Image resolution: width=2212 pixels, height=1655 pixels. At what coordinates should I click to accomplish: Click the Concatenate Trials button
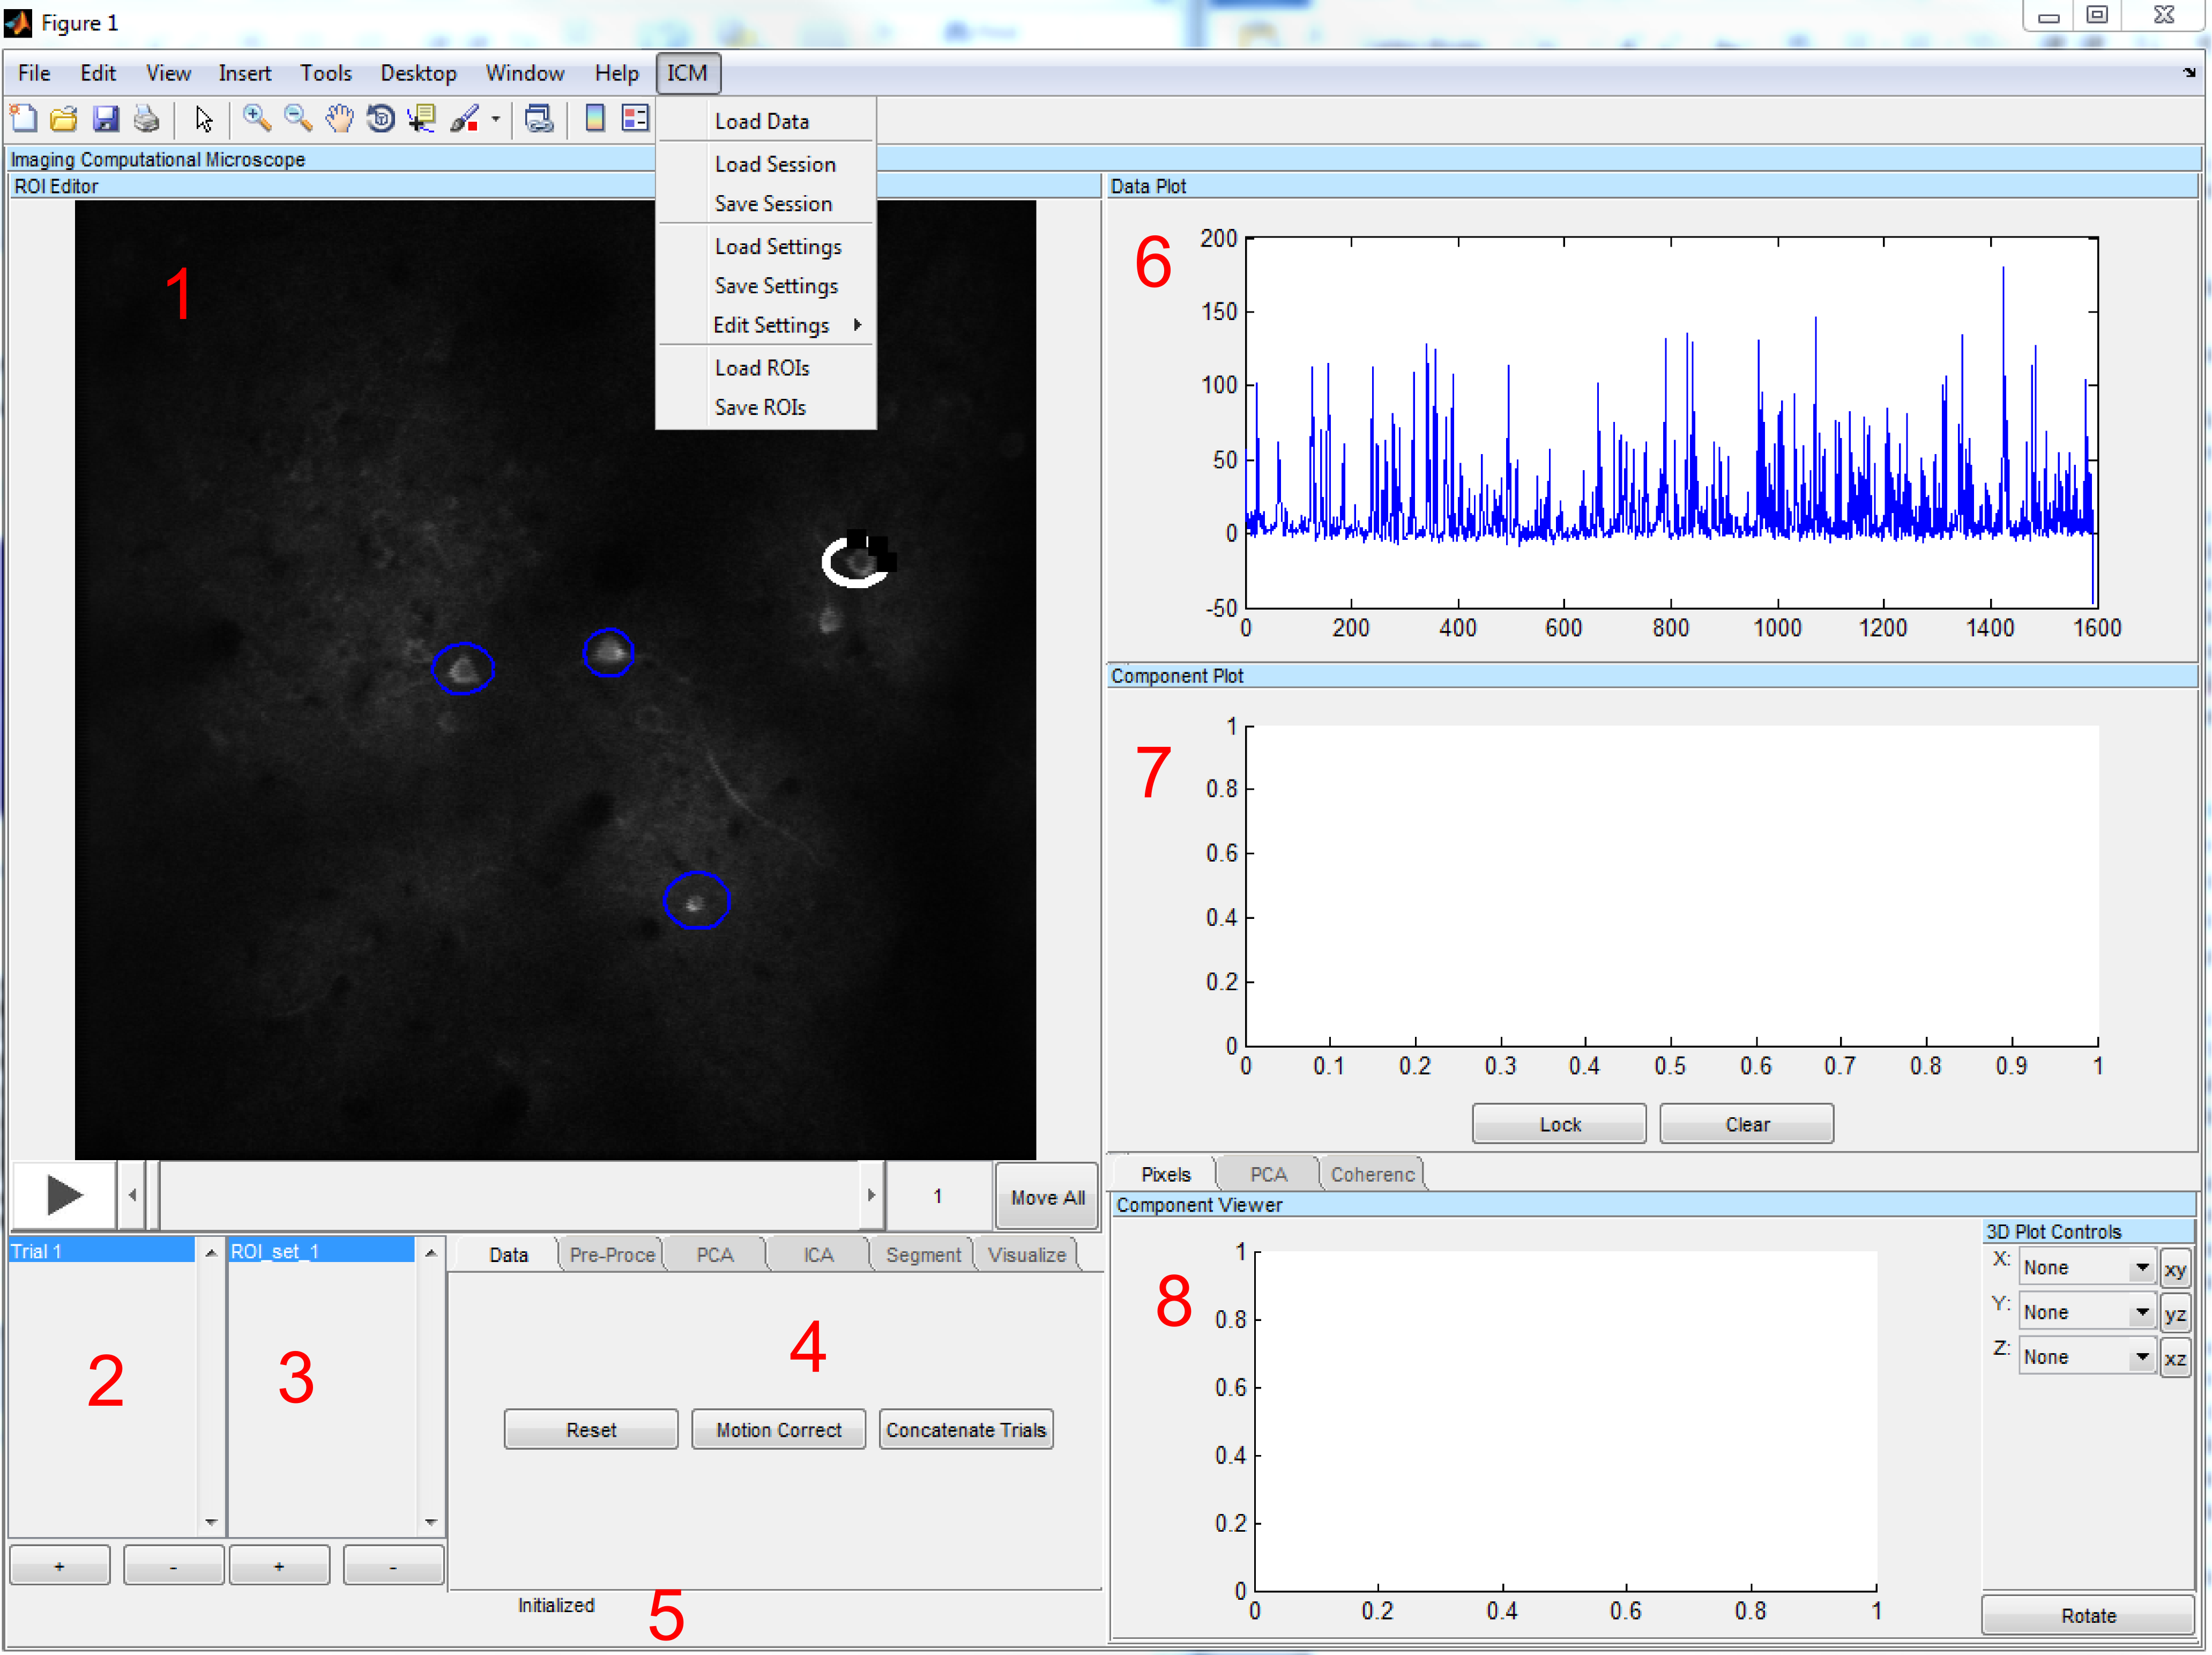pos(965,1430)
